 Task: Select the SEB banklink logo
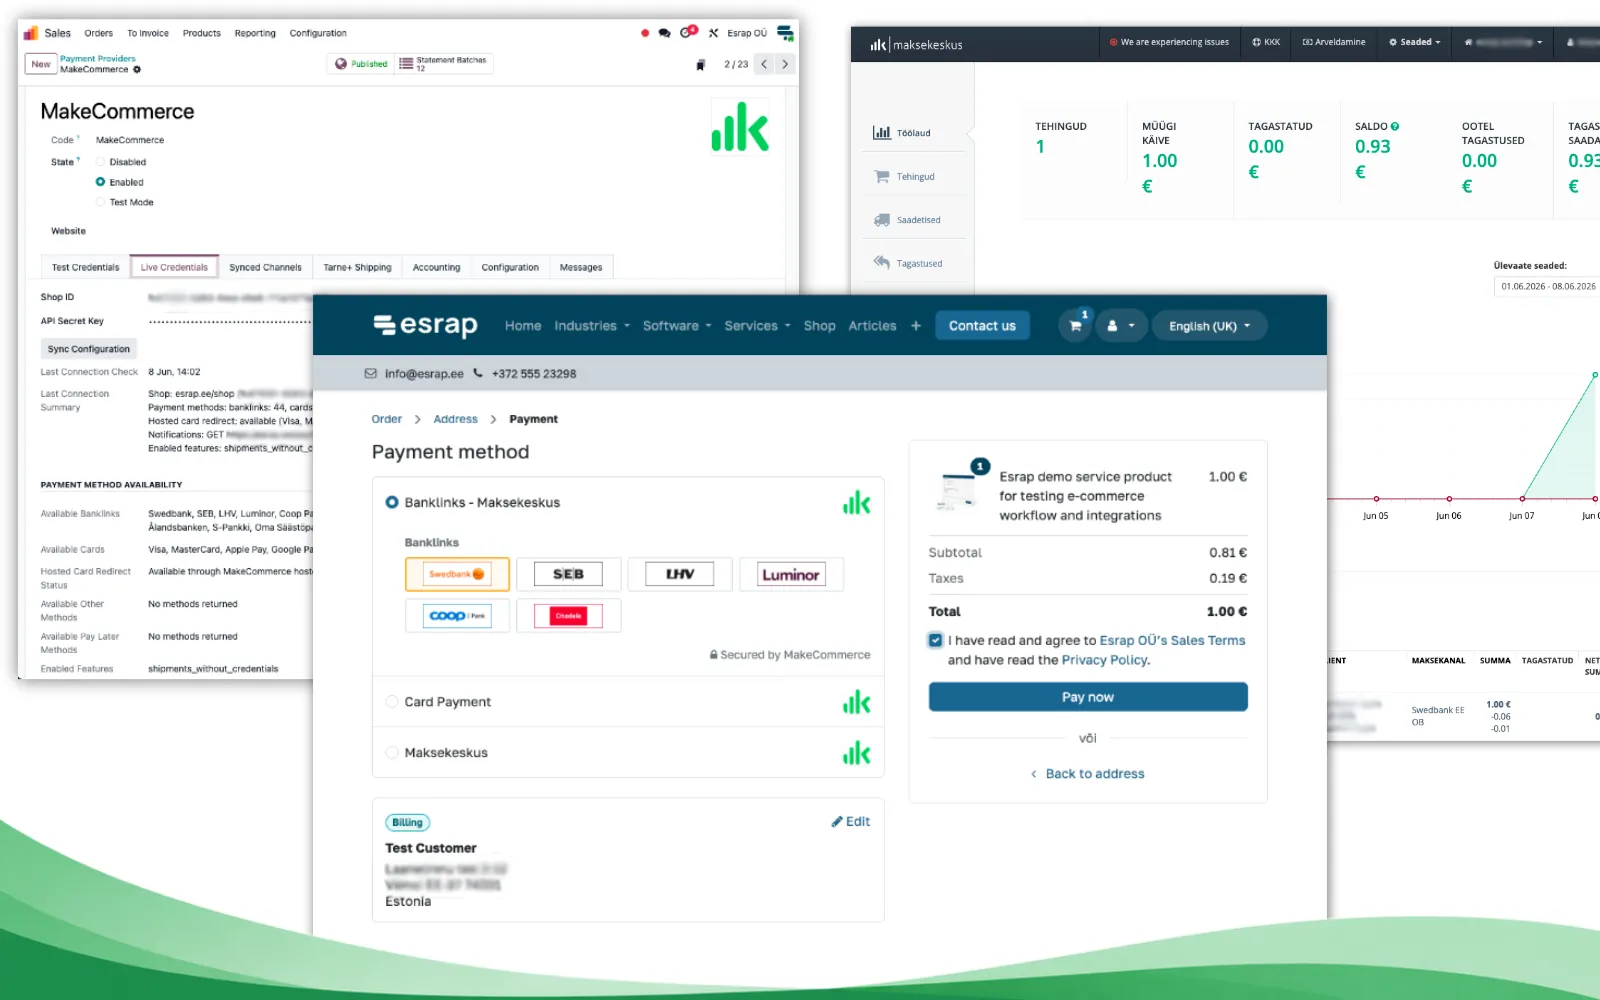(568, 574)
